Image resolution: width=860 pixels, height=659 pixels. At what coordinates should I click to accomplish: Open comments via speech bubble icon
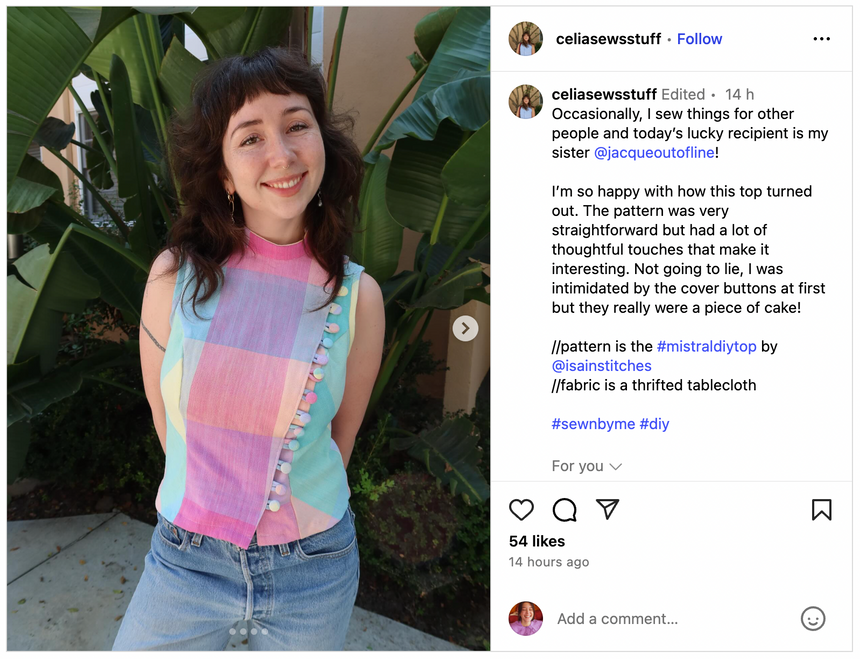(564, 510)
